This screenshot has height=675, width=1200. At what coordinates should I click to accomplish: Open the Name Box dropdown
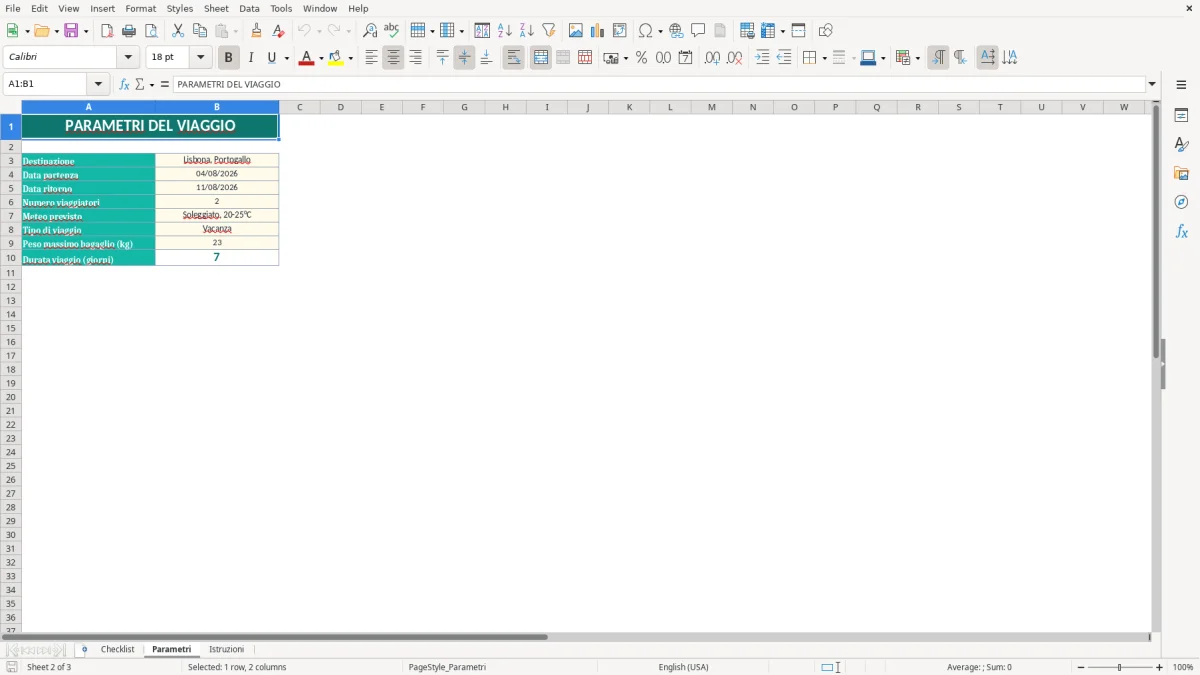click(x=98, y=85)
